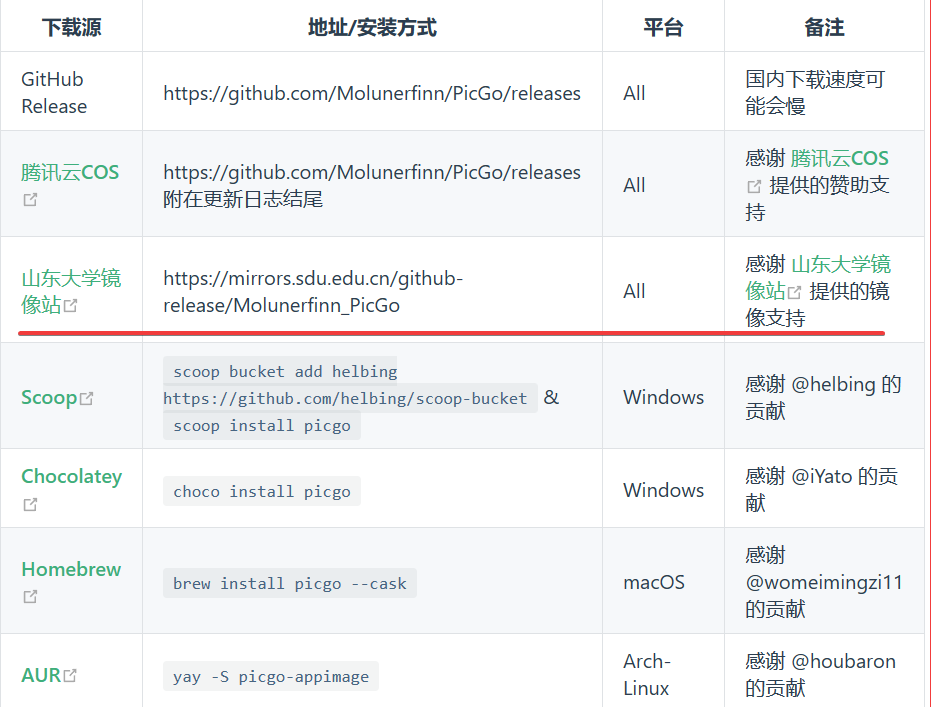The height and width of the screenshot is (707, 931).
Task: Click the 平台 column header
Action: point(663,27)
